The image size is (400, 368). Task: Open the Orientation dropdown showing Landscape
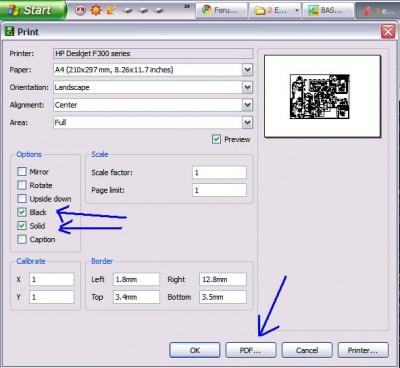pyautogui.click(x=247, y=87)
